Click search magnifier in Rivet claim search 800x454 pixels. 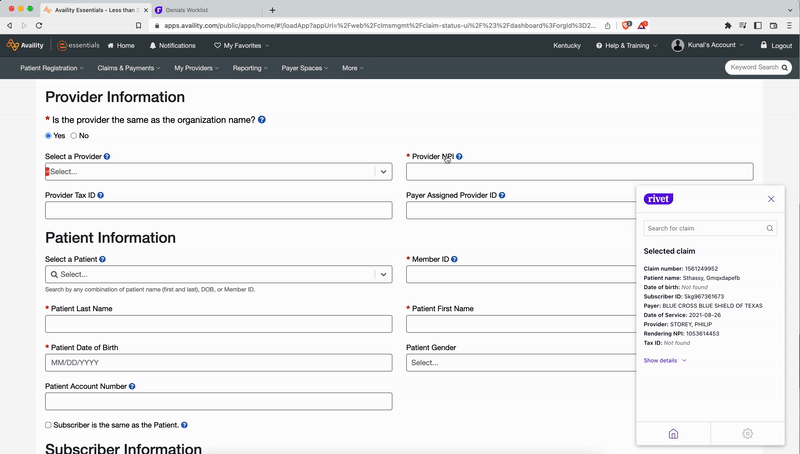(x=769, y=229)
